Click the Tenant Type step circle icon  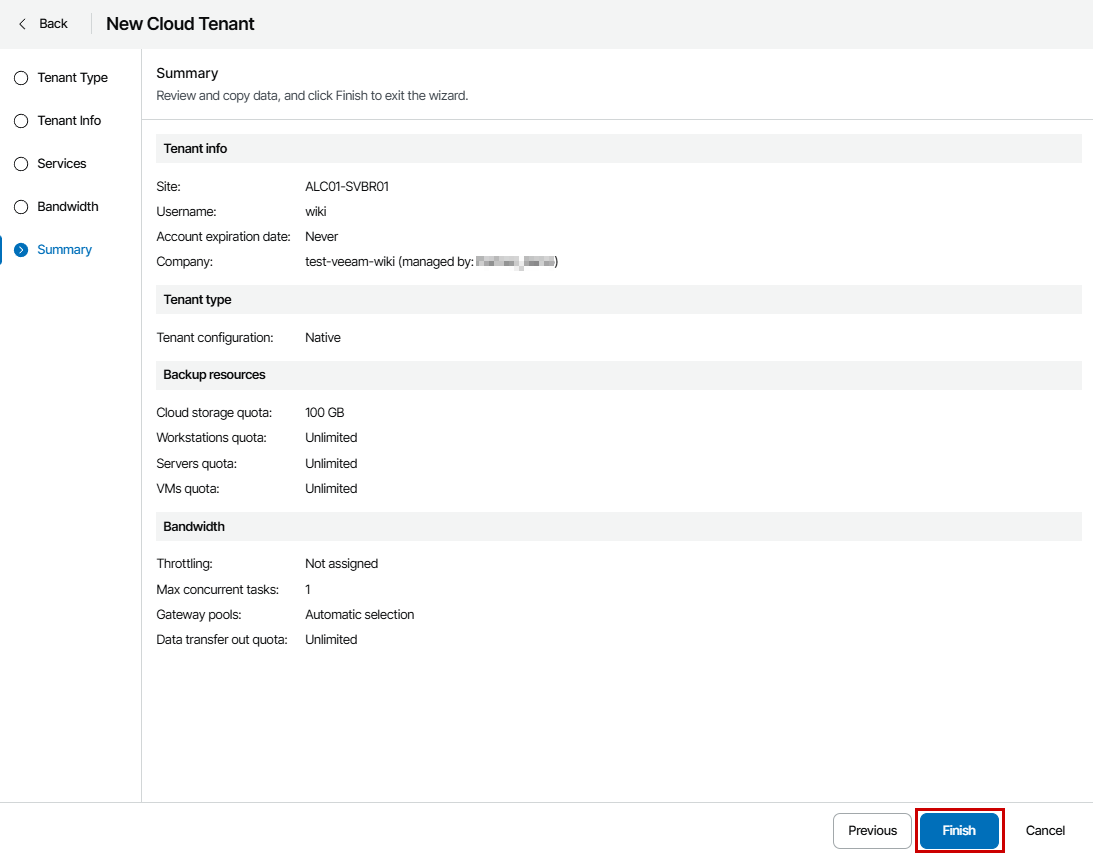(20, 77)
